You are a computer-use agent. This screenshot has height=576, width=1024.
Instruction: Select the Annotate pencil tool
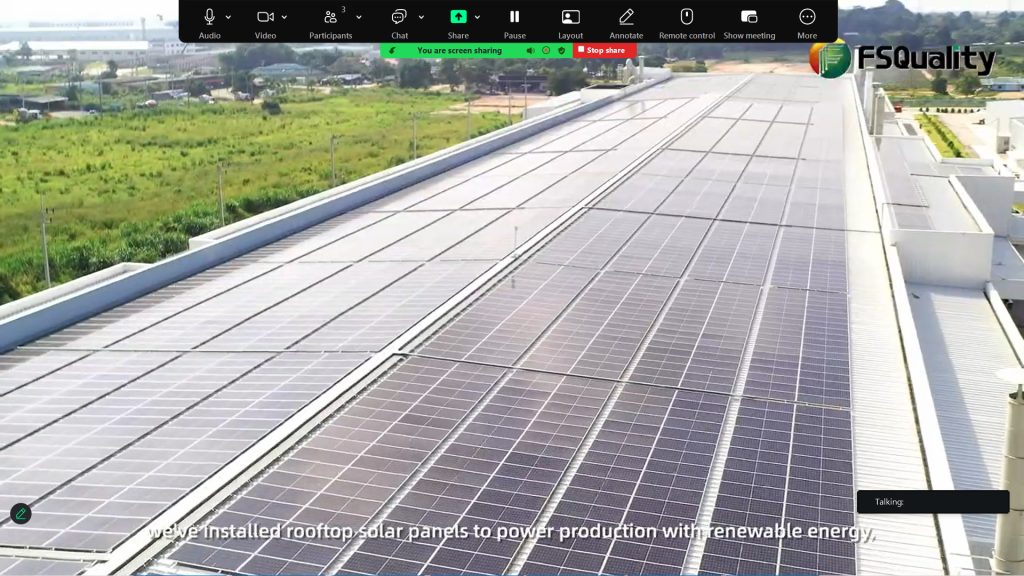tap(627, 17)
